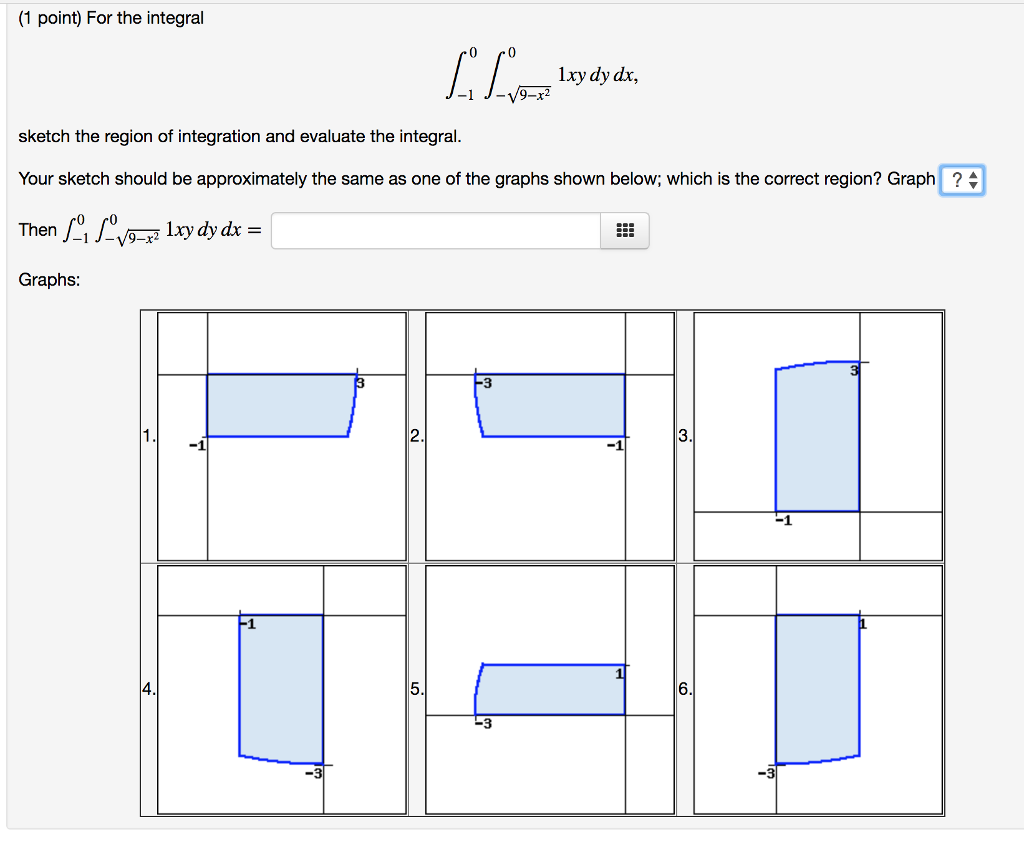Click the question mark in the Graph combobox
This screenshot has width=1024, height=847.
[958, 180]
